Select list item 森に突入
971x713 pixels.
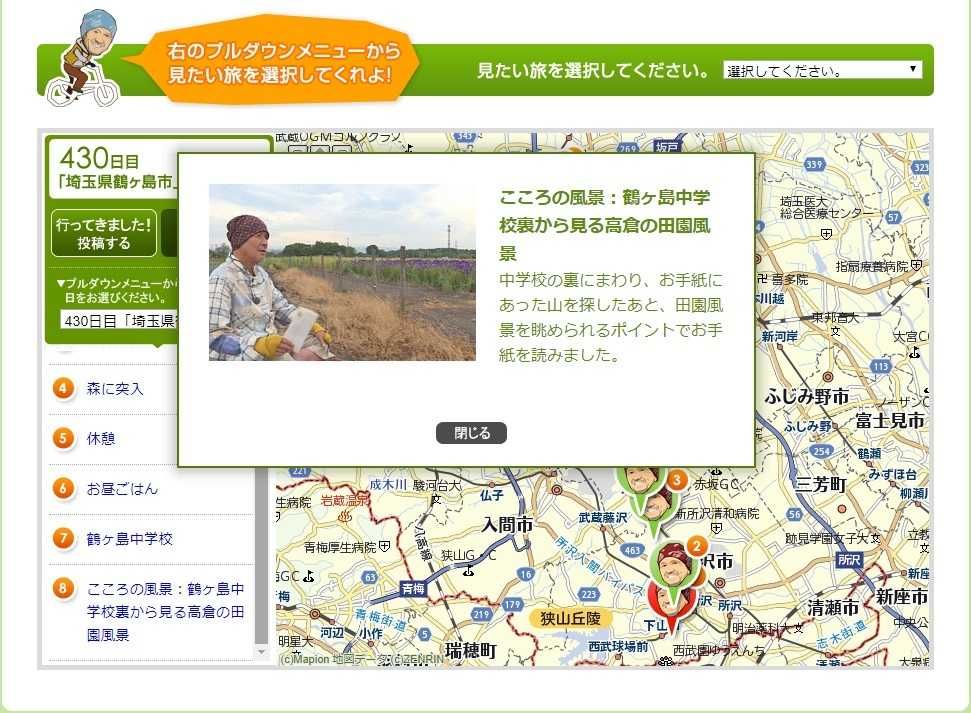[115, 389]
